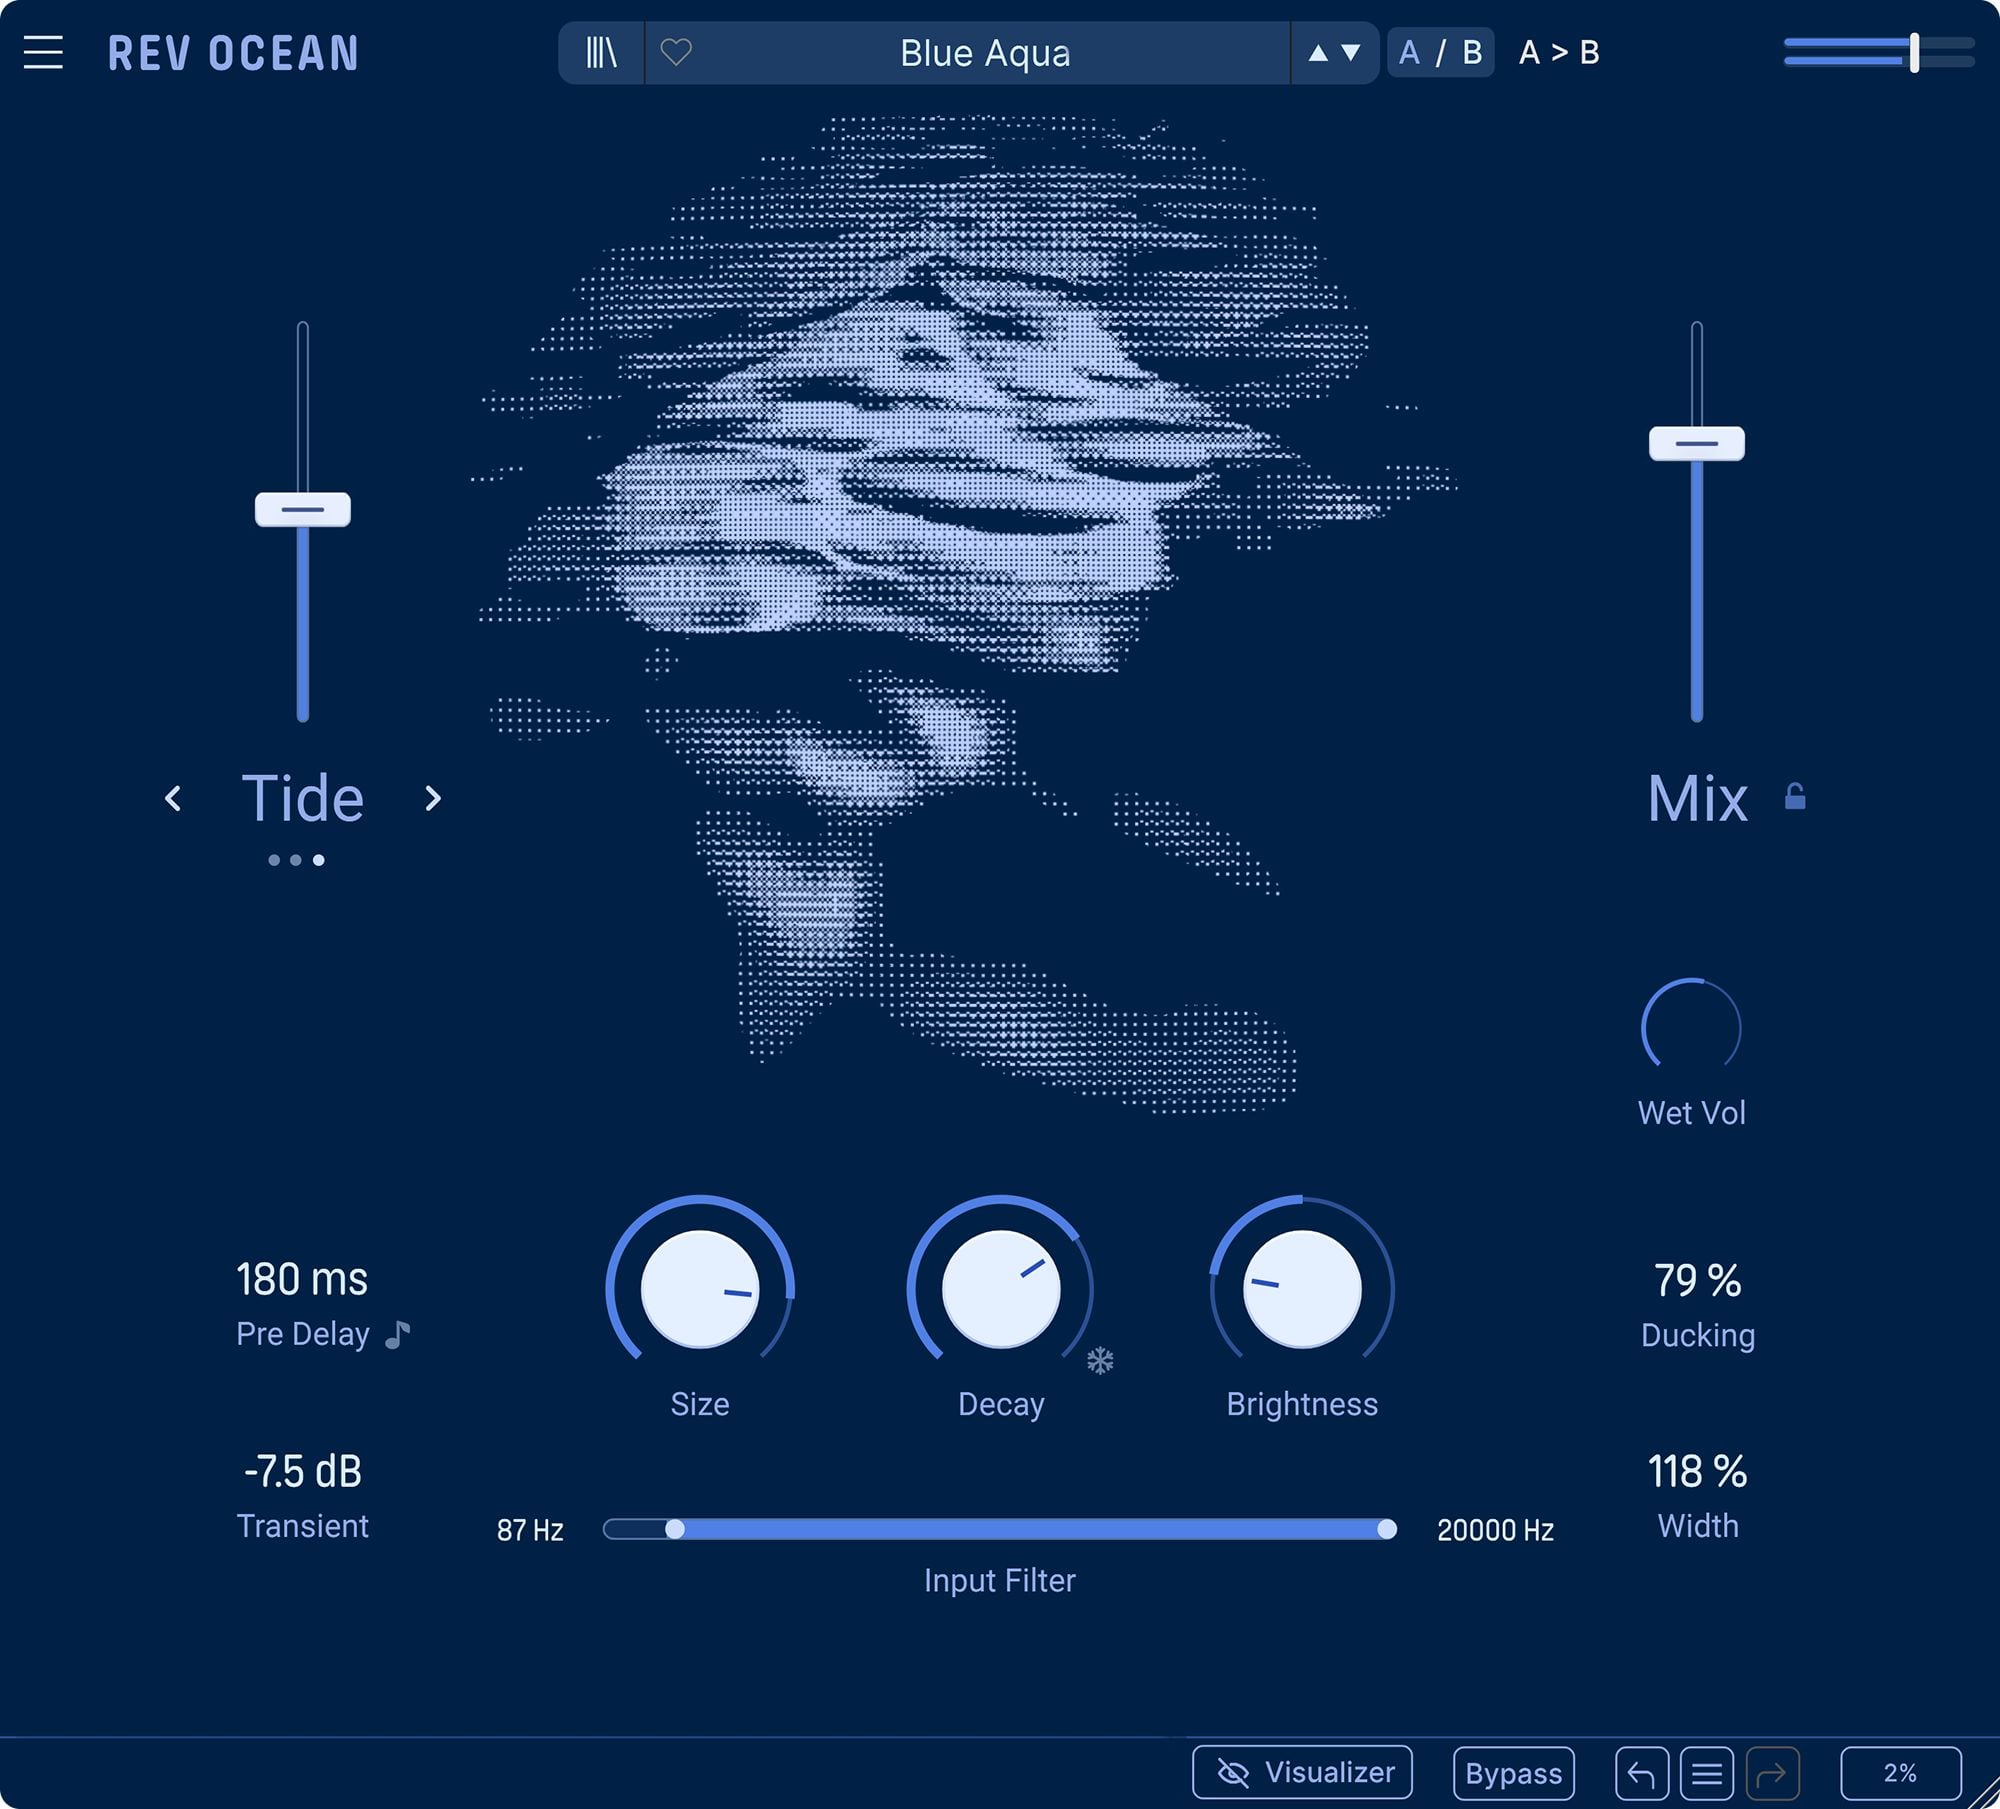Redo the last change
2000x1809 pixels.
(1772, 1774)
